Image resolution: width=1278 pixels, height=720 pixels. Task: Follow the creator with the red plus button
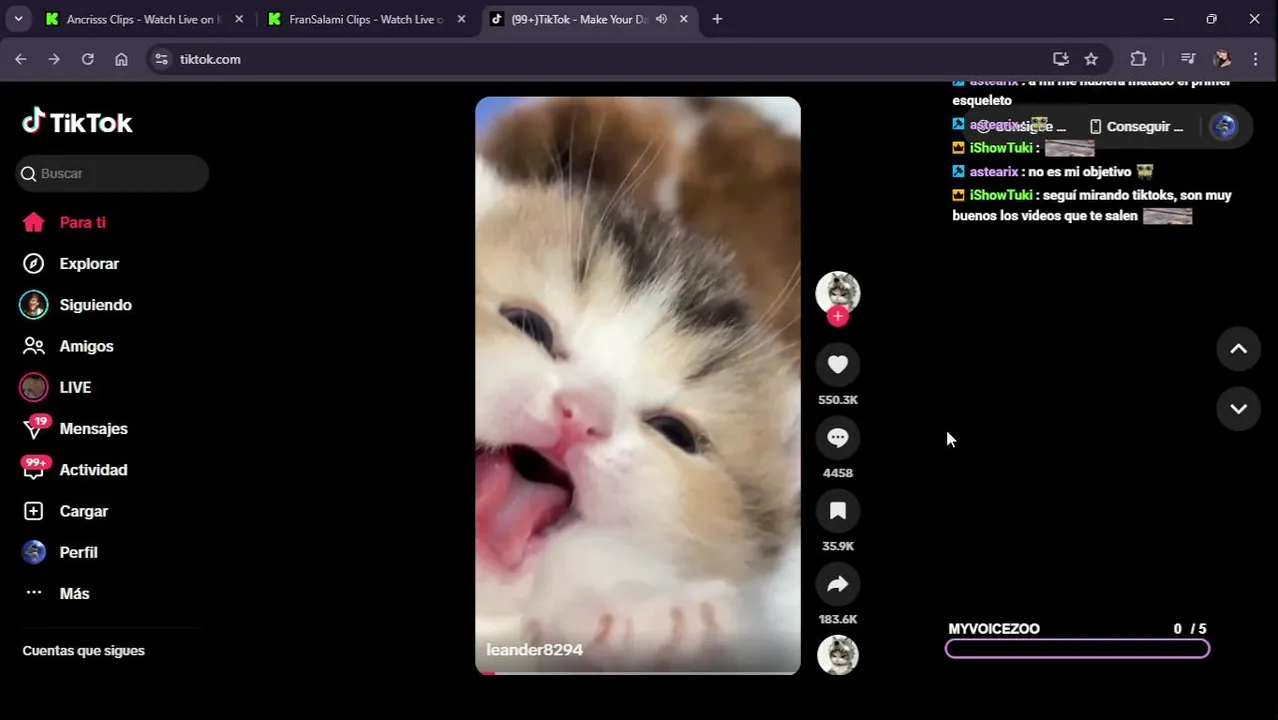tap(838, 316)
